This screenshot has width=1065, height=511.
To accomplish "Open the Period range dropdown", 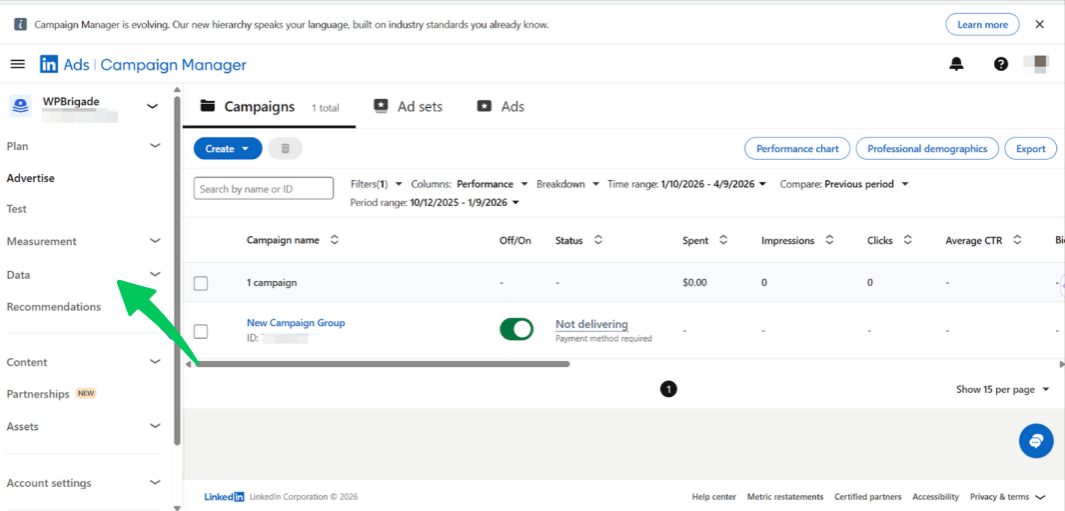I will click(x=435, y=202).
